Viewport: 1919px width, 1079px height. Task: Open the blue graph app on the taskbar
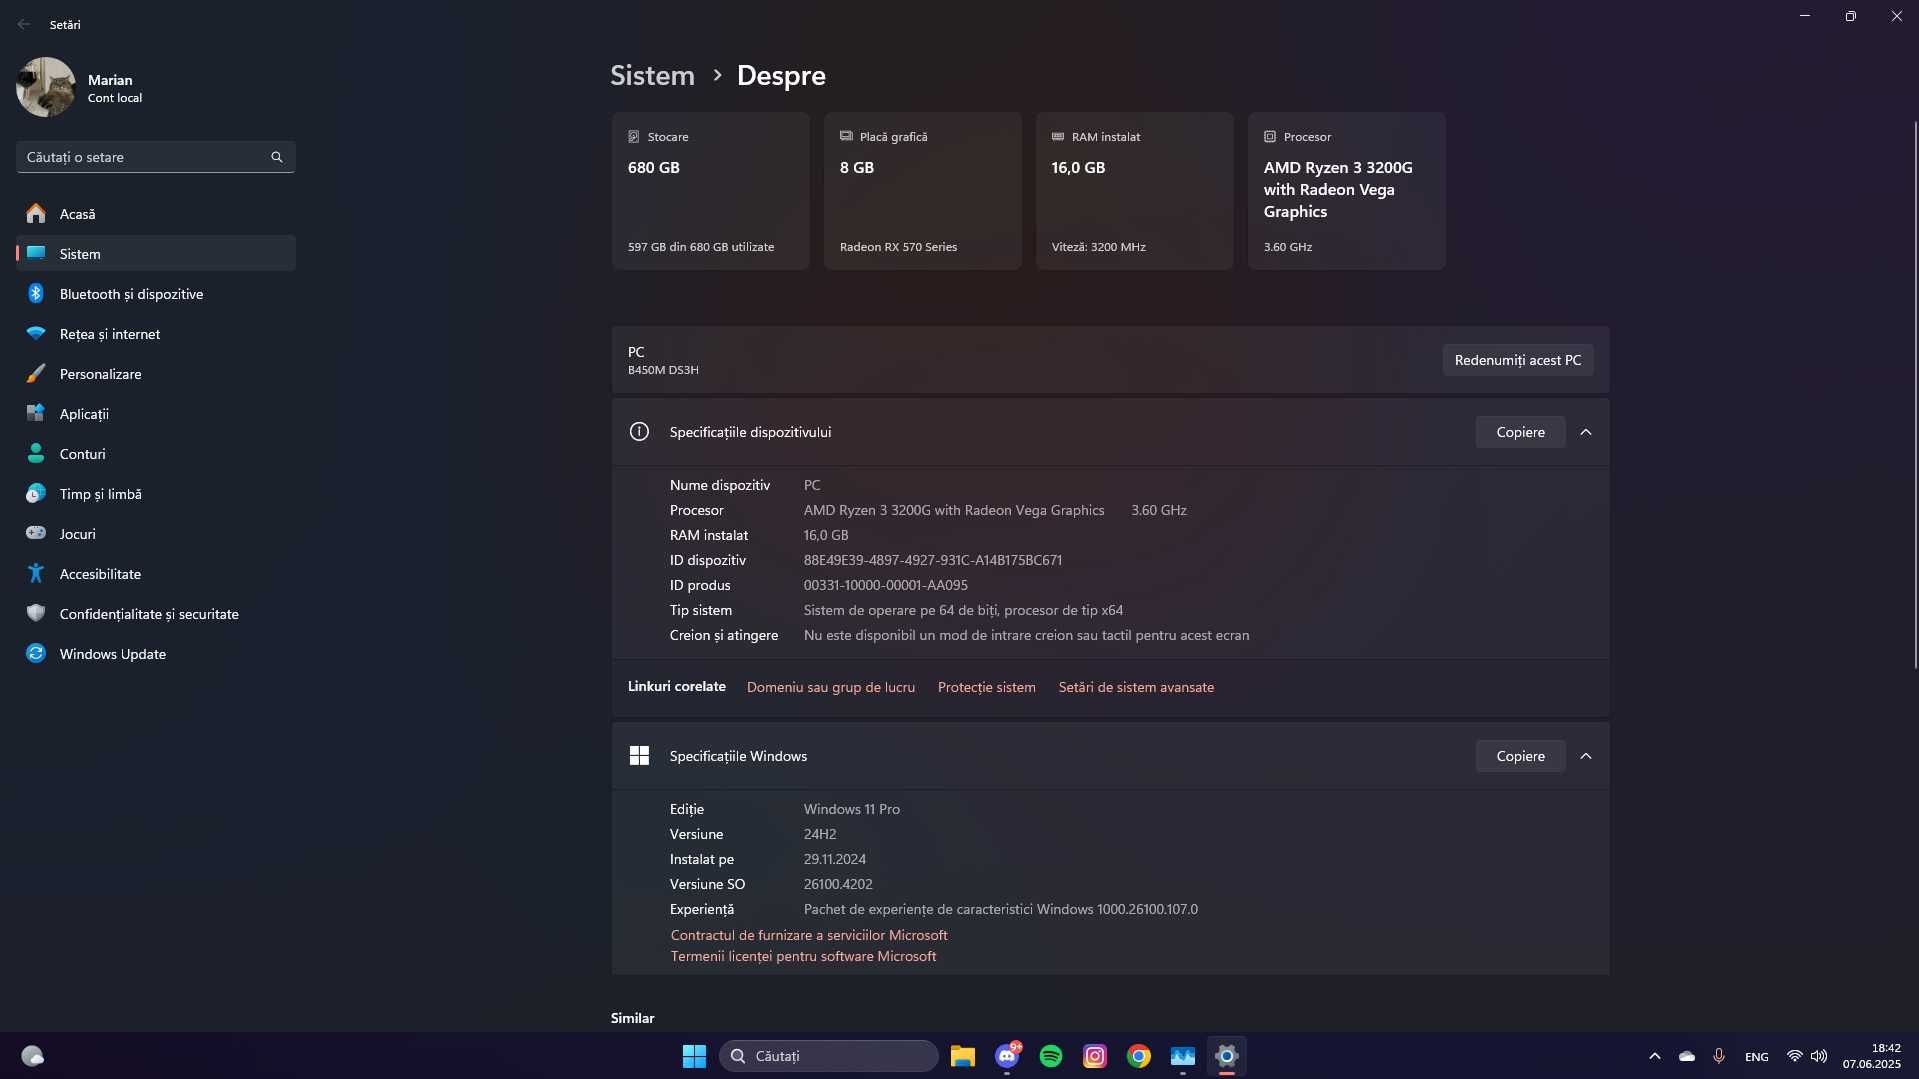tap(1183, 1056)
